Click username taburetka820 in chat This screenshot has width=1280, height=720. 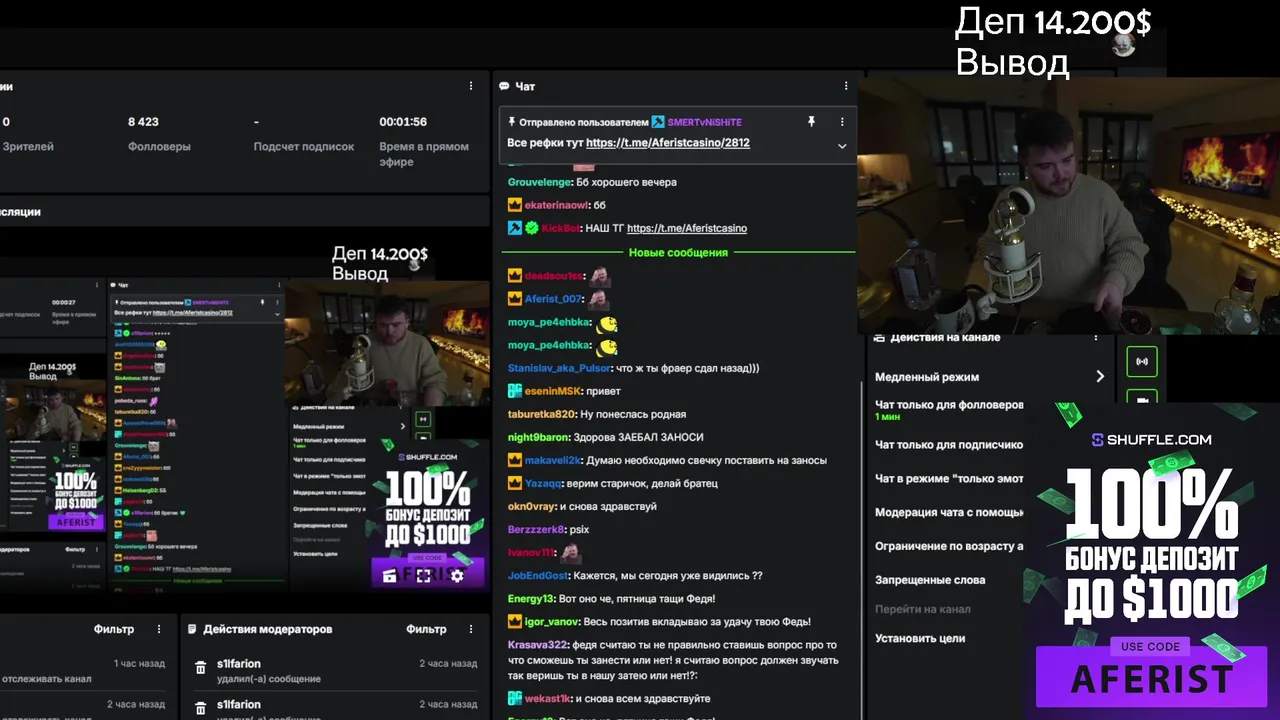coord(541,414)
